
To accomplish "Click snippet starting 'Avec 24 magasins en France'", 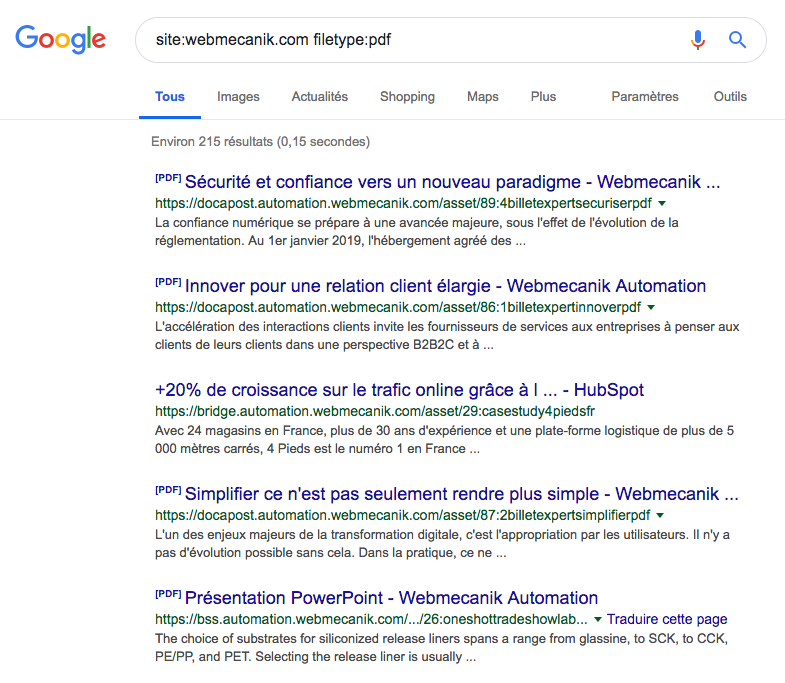I will pos(444,440).
